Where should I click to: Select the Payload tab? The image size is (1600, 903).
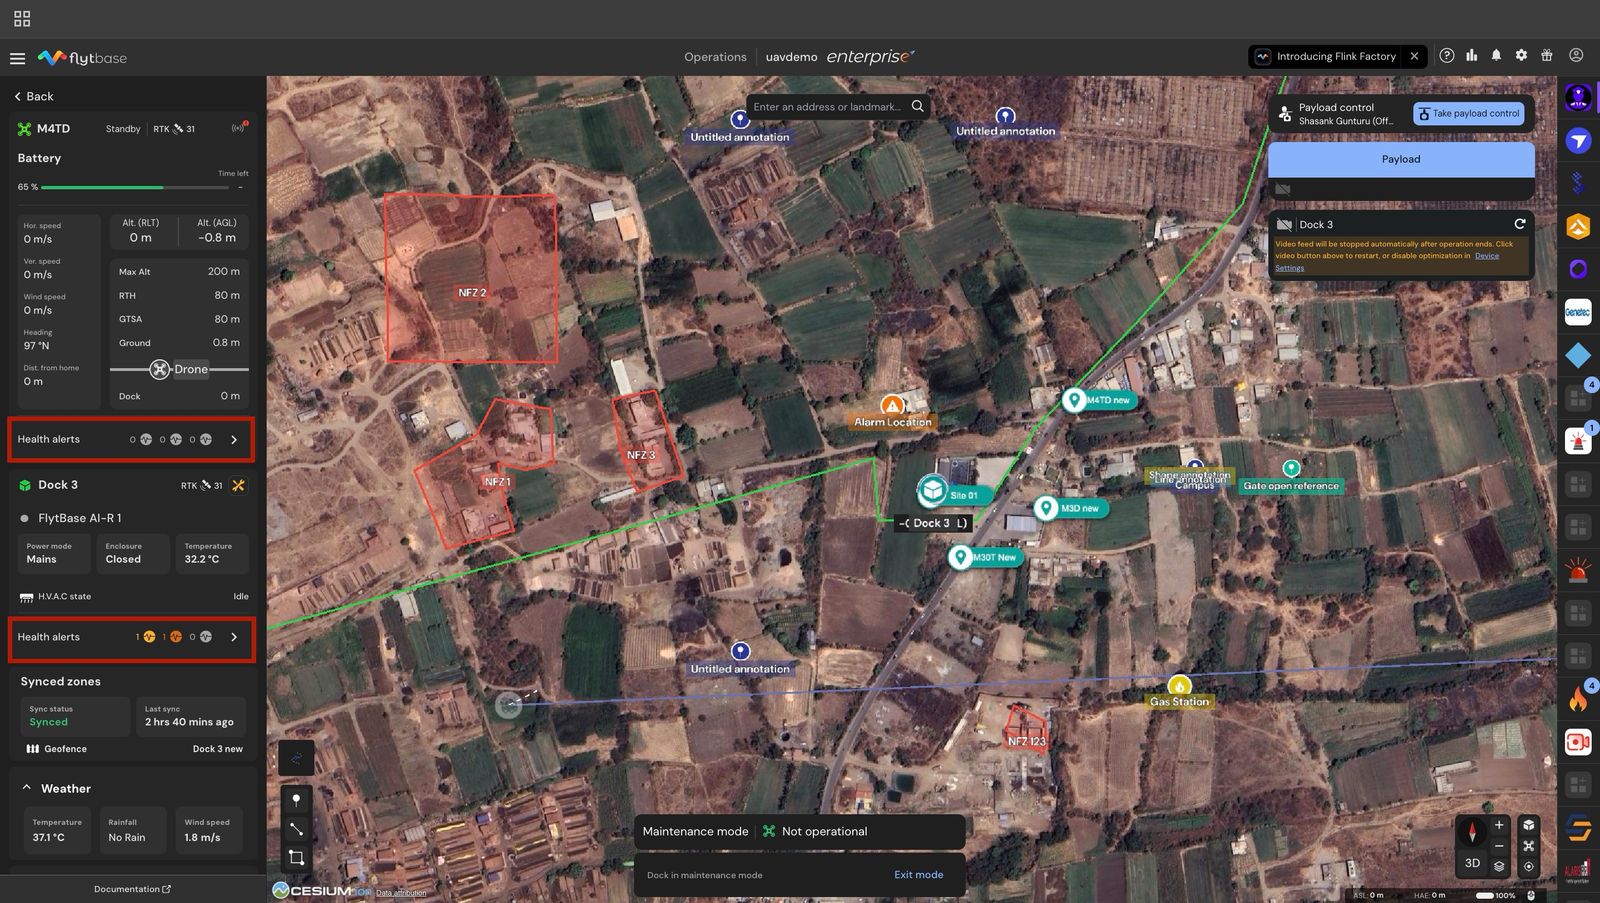pyautogui.click(x=1401, y=159)
